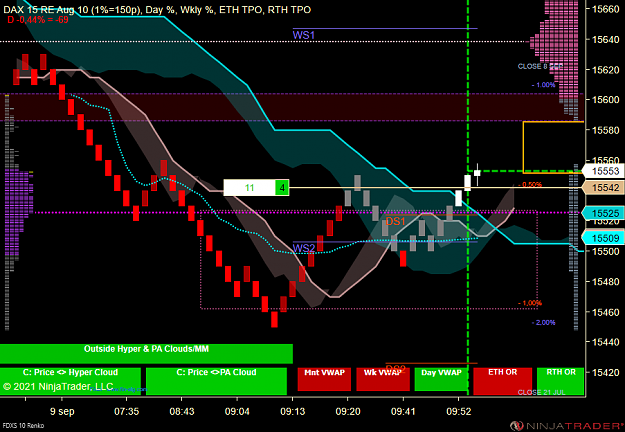Click the blue -1.00% label near 15610
The width and height of the screenshot is (625, 432).
coord(543,85)
